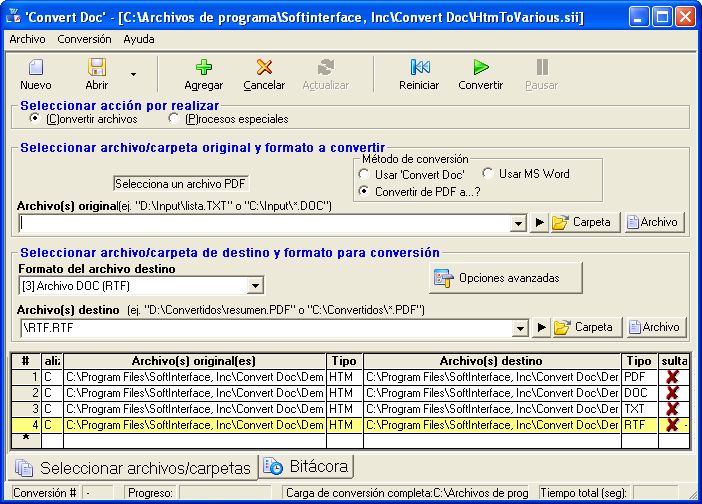Click the red X result icon in row 1
The image size is (702, 504).
672,377
